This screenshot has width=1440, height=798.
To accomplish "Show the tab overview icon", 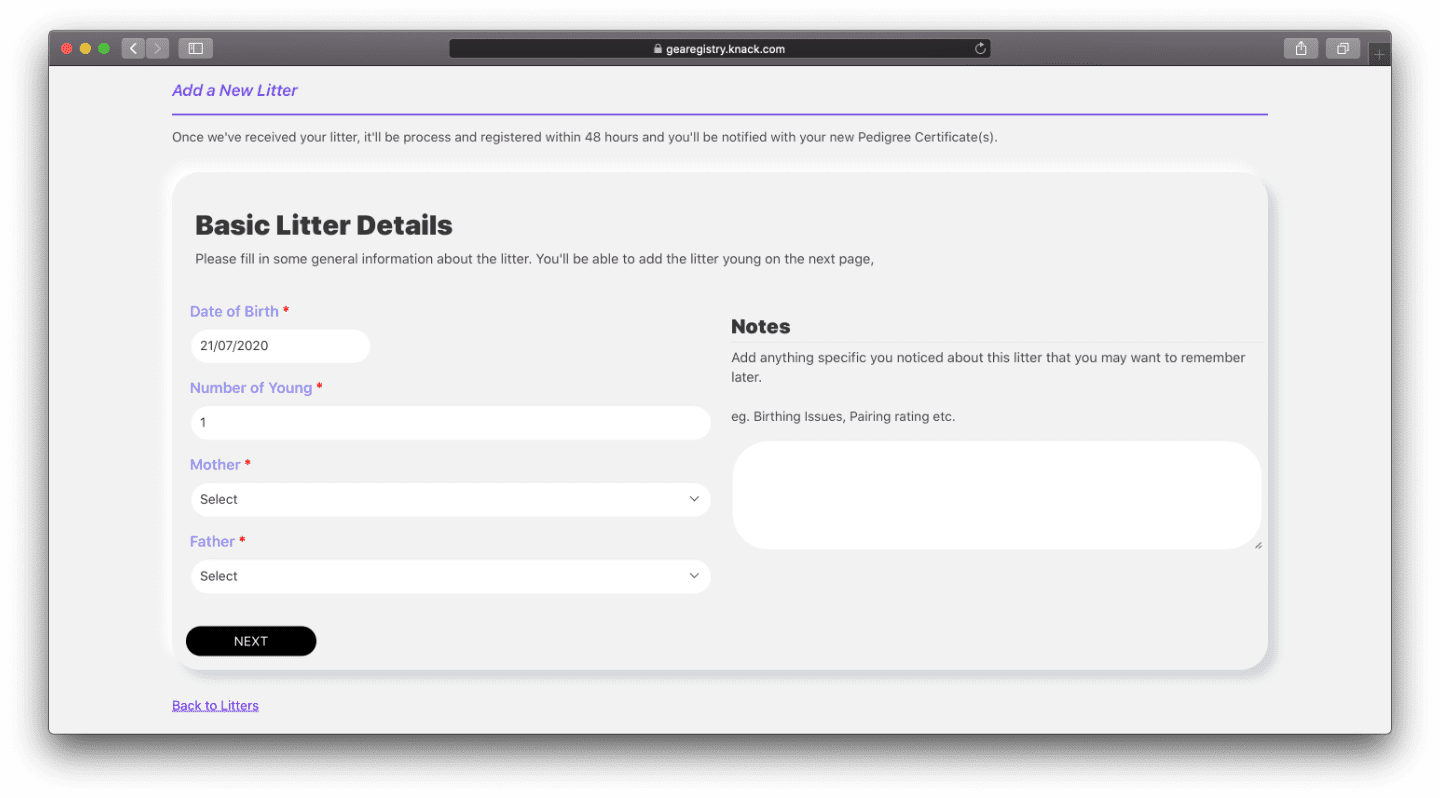I will tap(1342, 48).
